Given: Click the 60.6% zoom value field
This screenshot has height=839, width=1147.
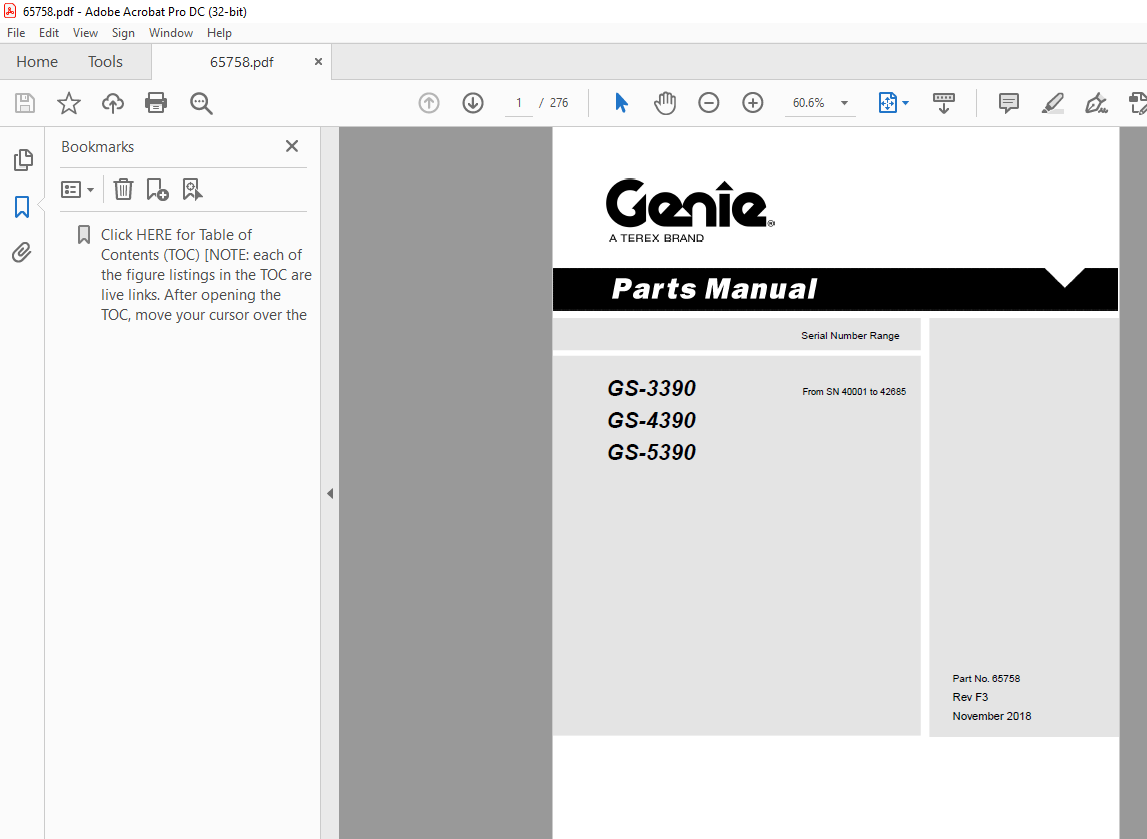Looking at the screenshot, I should click(x=809, y=103).
